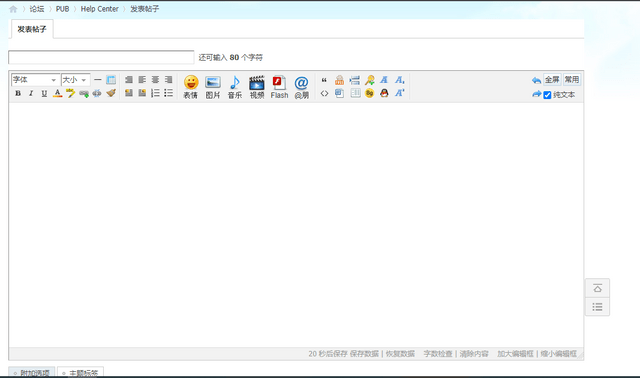Pick background highlight color pen
This screenshot has height=378, width=640.
click(71, 93)
